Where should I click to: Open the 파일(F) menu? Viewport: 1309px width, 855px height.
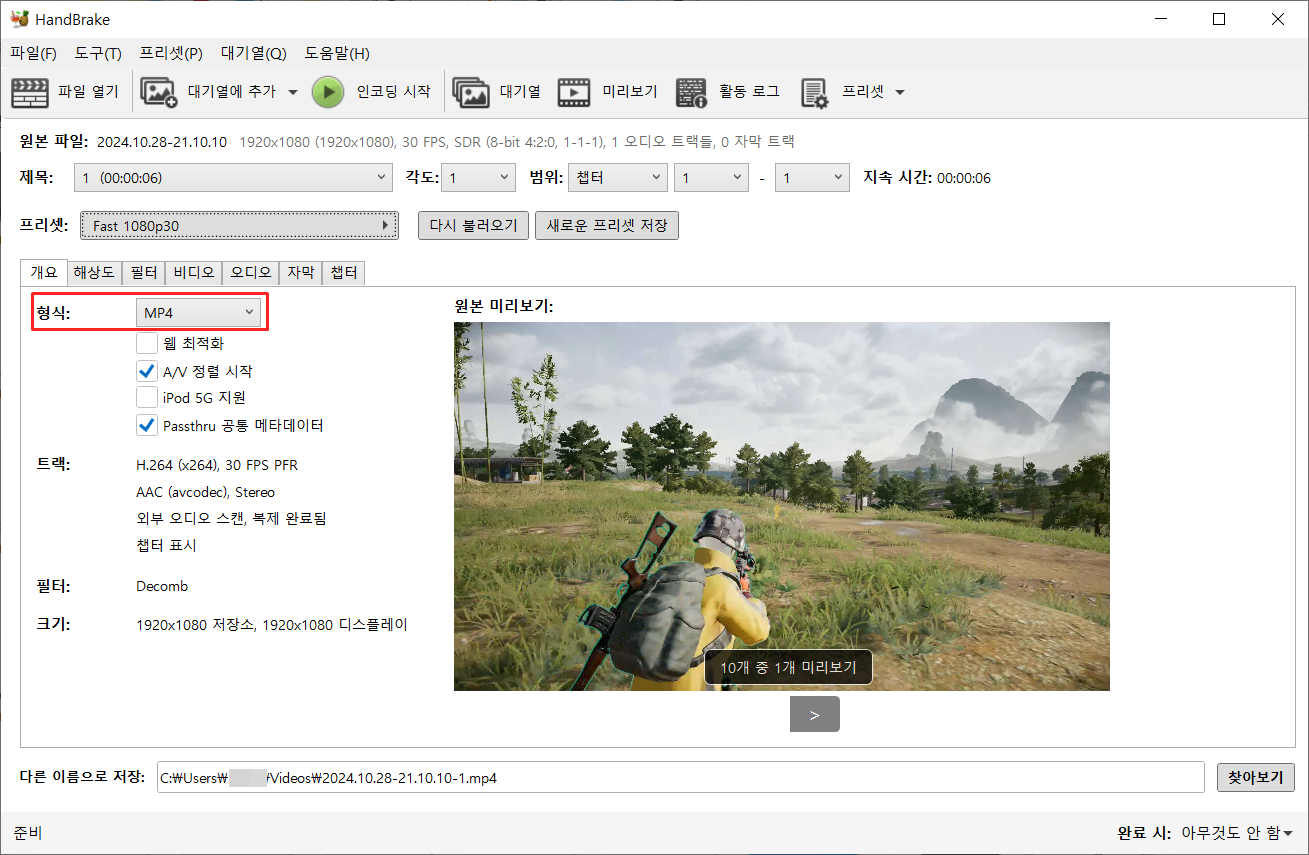click(x=33, y=53)
